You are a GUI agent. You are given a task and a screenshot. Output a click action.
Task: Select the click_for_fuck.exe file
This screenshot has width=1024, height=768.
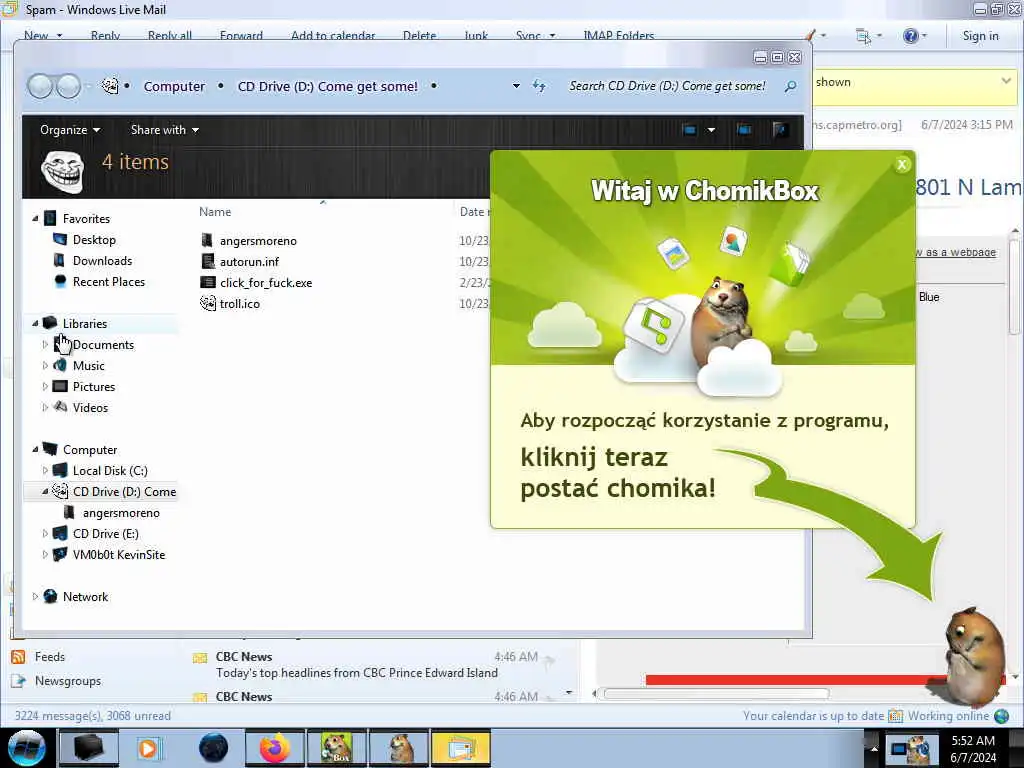click(256, 282)
